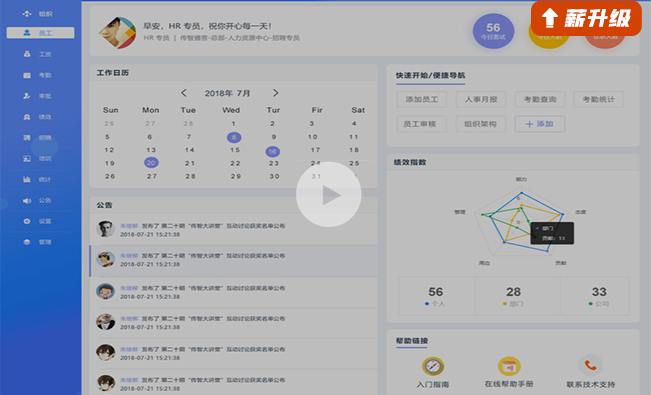Viewport: 651px width, 395px height.
Task: Click the 薪升级 orange upgrade banner
Action: pos(586,18)
